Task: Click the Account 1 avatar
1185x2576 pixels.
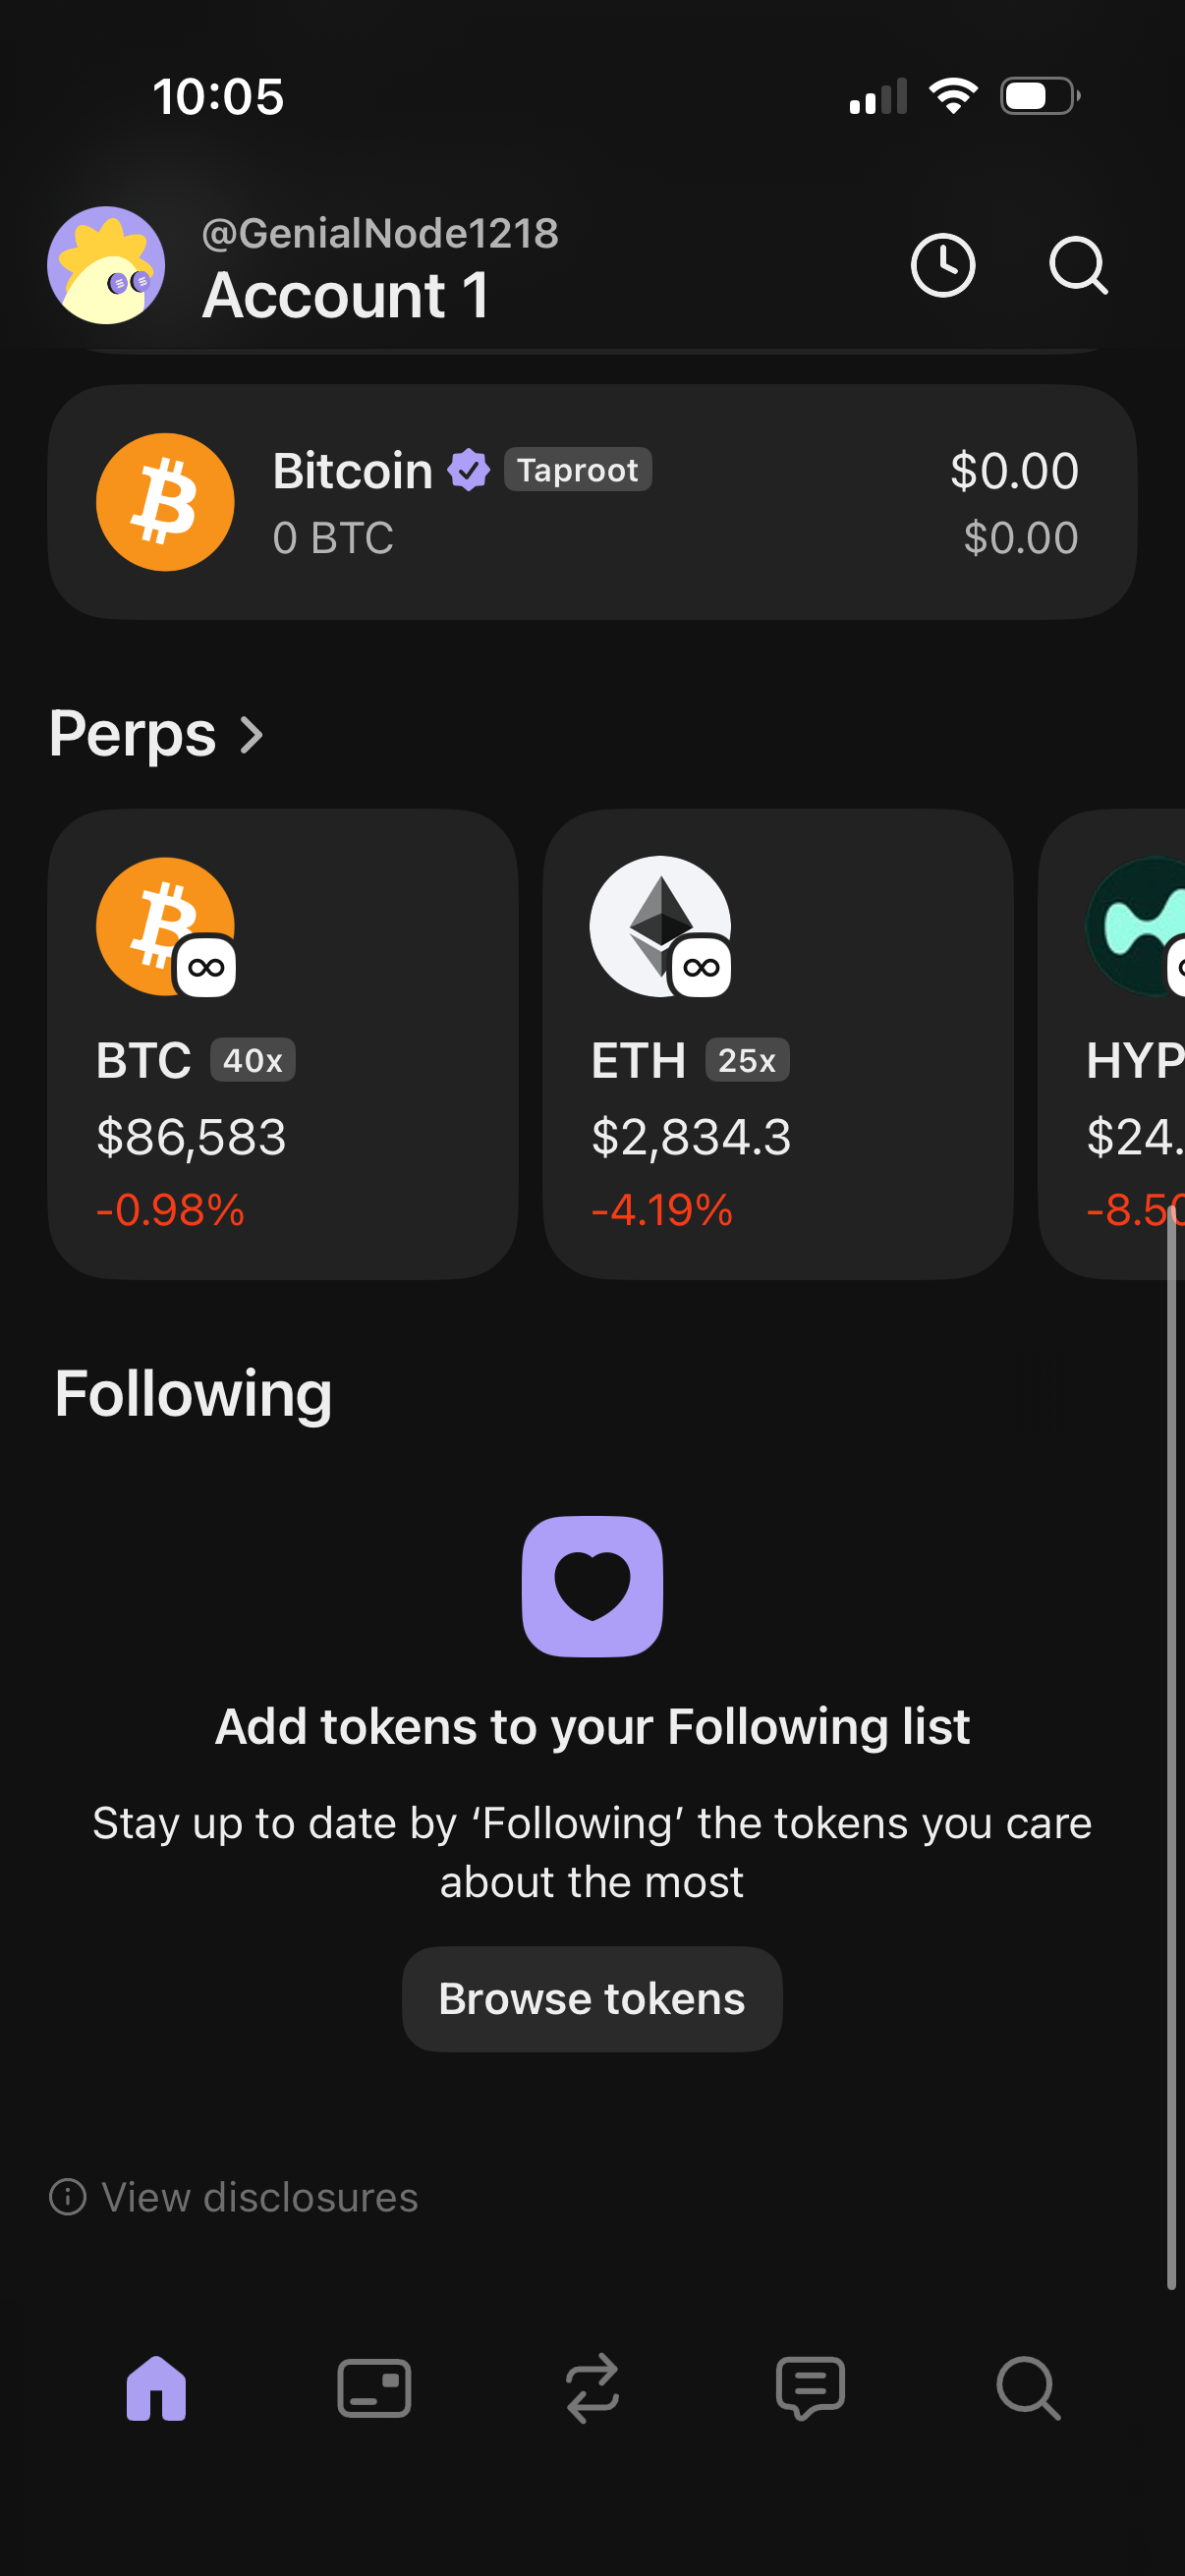Action: [105, 264]
